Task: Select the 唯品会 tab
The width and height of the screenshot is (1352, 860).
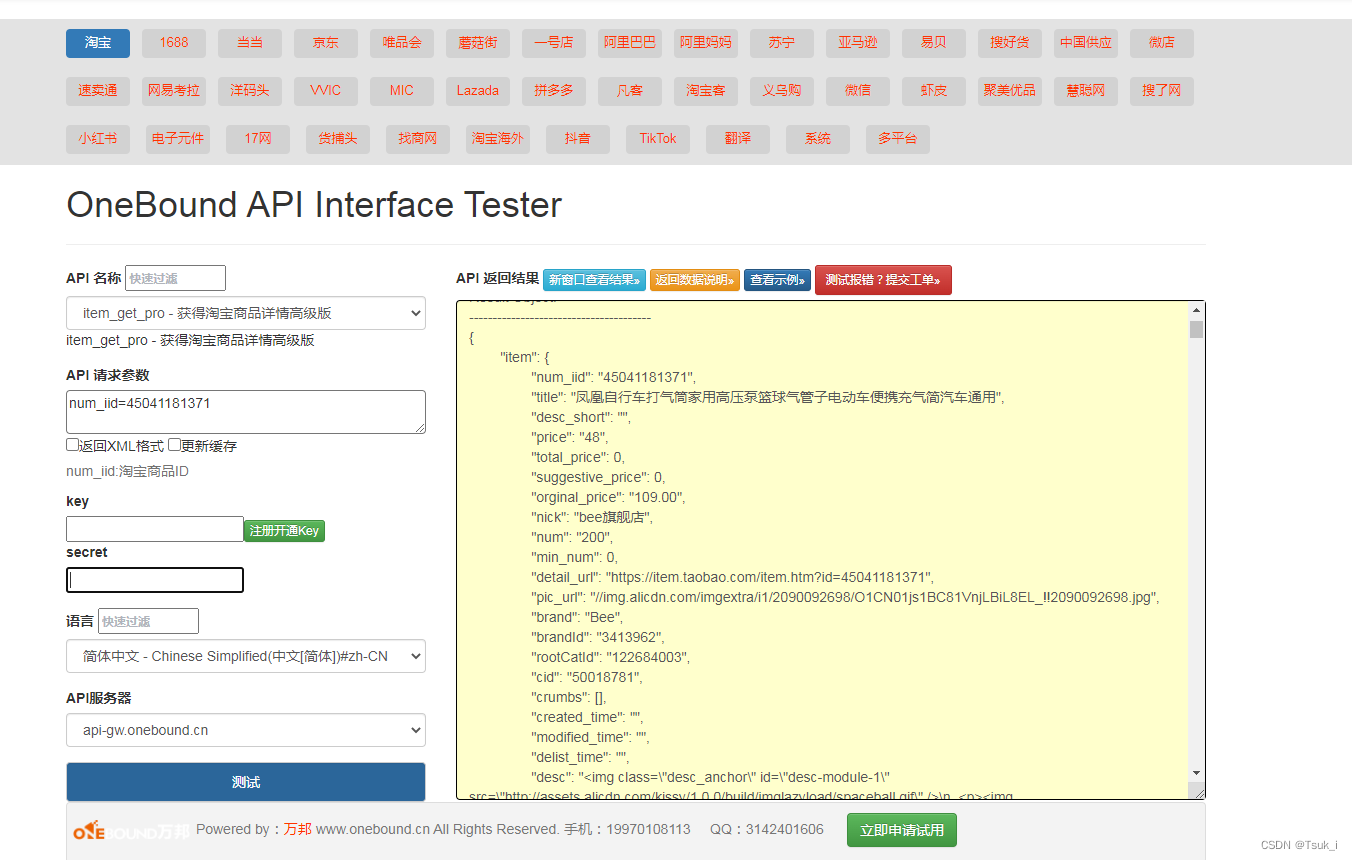Action: click(x=402, y=43)
